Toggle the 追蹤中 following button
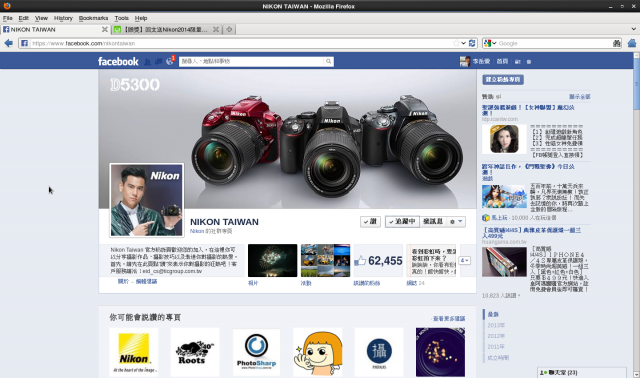 tap(402, 222)
